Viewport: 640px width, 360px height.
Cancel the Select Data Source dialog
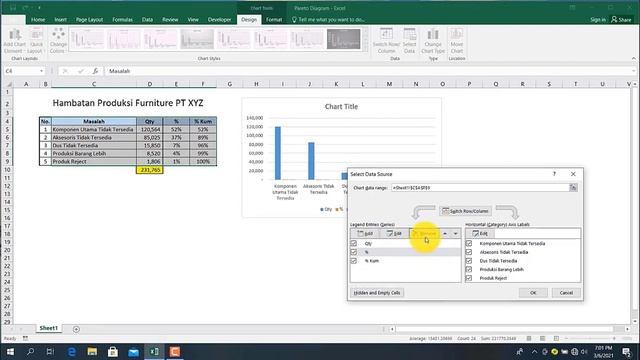click(566, 293)
